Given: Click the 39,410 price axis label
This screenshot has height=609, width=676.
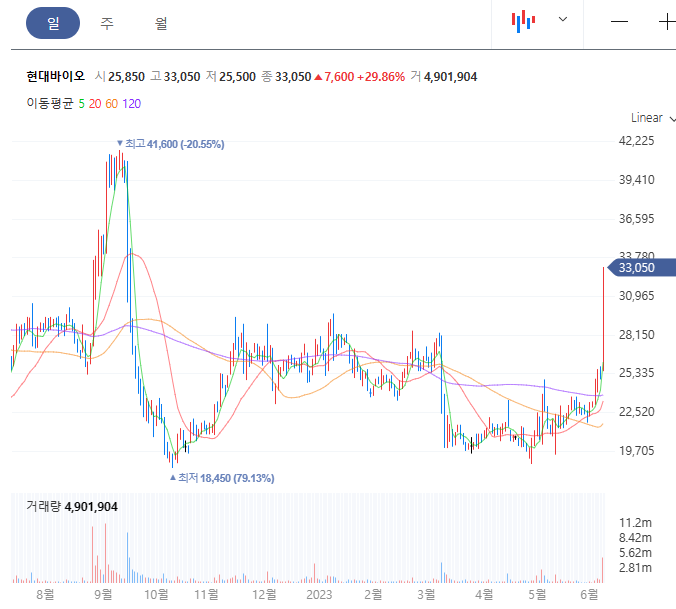Looking at the screenshot, I should click(636, 180).
